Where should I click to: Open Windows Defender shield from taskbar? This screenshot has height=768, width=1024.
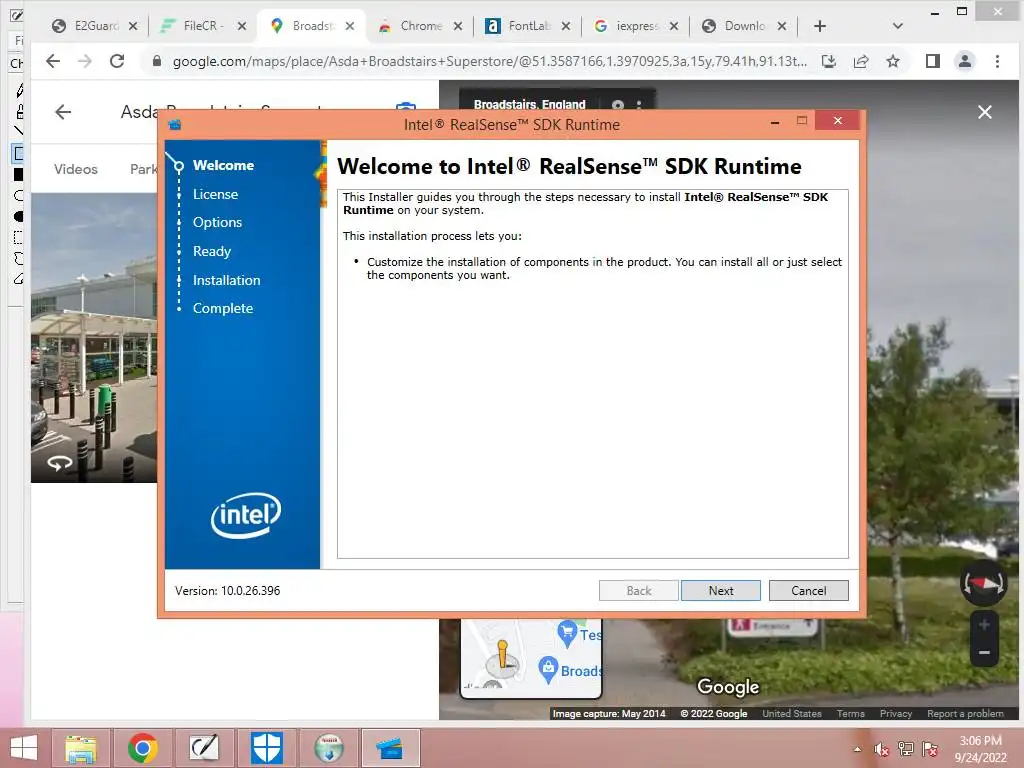click(x=266, y=748)
